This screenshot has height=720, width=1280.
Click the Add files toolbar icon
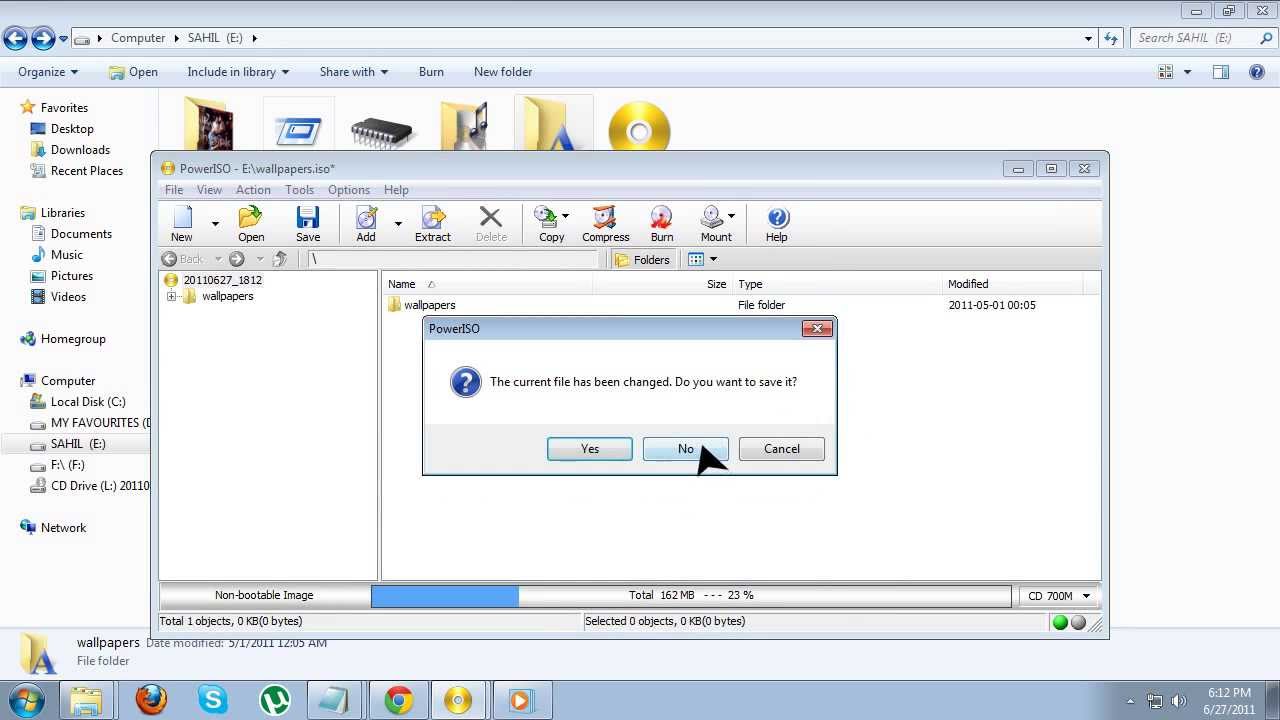tap(366, 224)
